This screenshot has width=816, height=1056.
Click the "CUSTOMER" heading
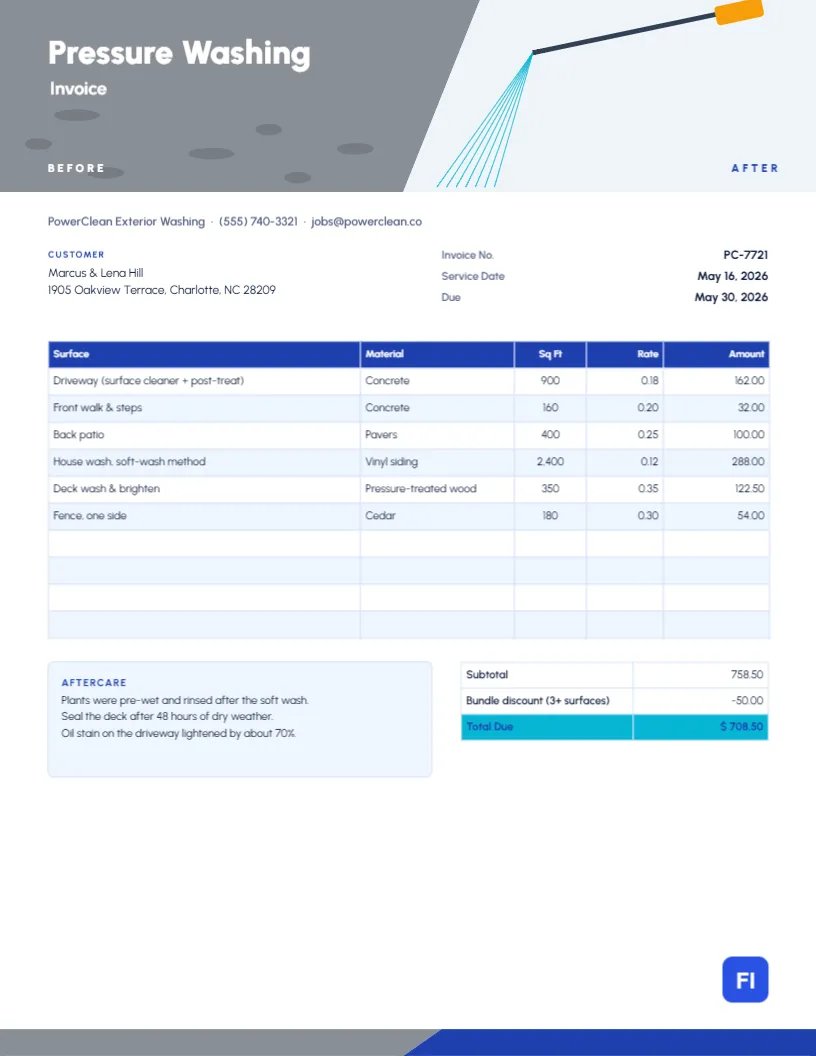coord(76,255)
